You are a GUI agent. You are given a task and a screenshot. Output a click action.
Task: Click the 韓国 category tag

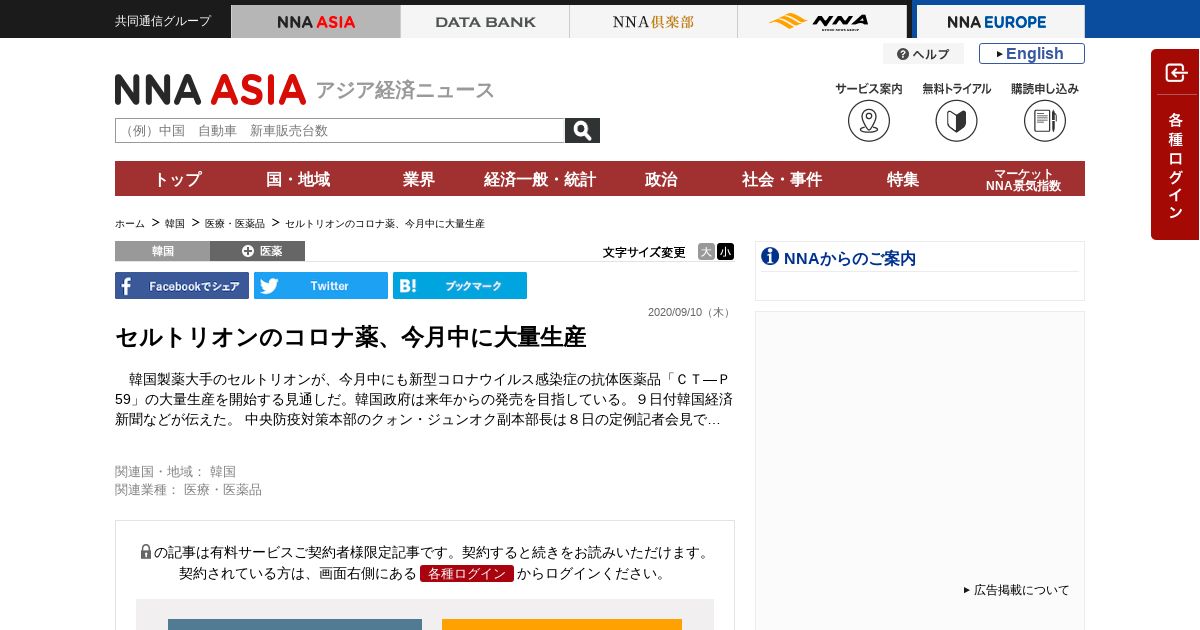[x=162, y=251]
